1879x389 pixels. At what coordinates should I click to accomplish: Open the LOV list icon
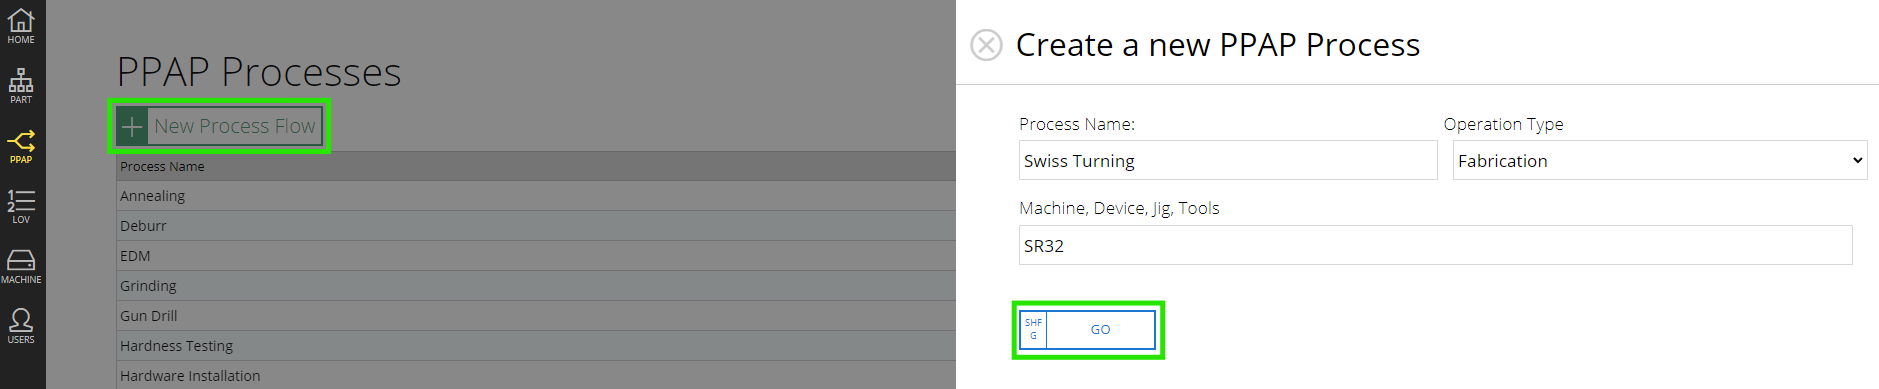click(x=21, y=206)
